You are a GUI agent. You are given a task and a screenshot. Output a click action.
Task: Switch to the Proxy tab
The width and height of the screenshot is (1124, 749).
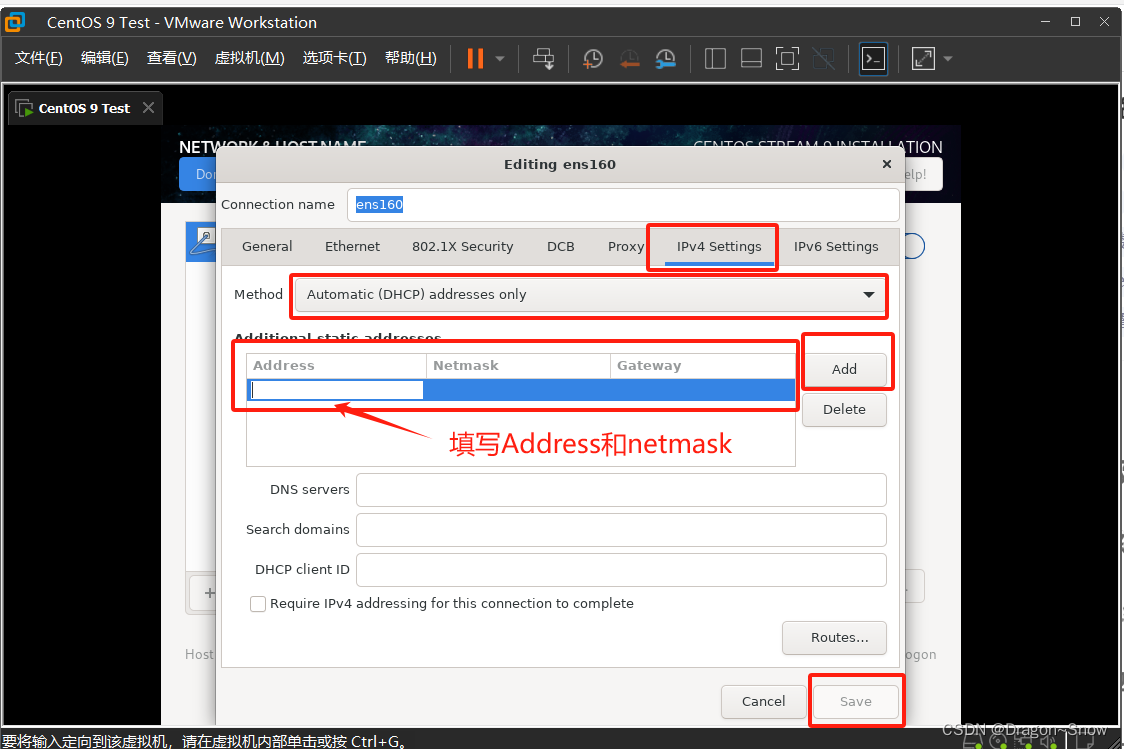point(626,247)
